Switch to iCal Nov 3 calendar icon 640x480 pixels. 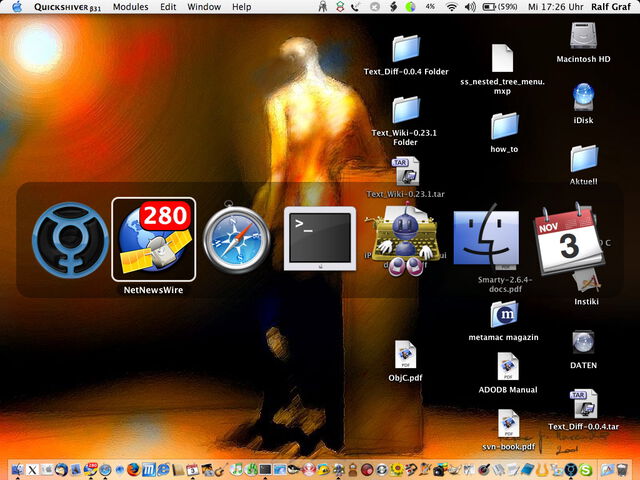coord(570,239)
